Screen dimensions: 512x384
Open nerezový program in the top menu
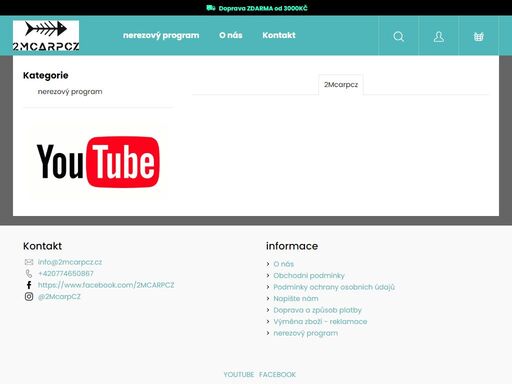(x=161, y=35)
